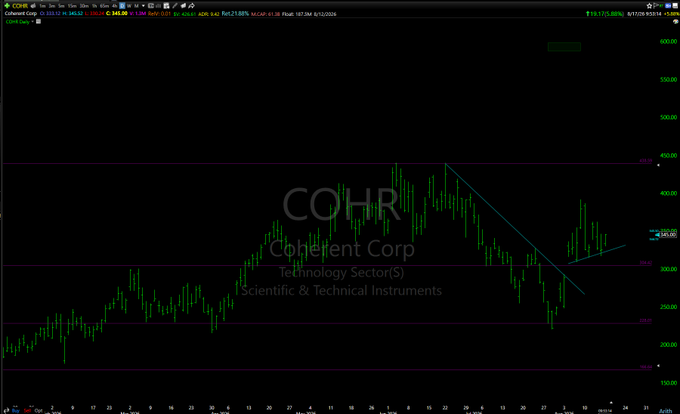Switch to the W weekly timeframe
Viewport: 680px width, 414px height.
(129, 6)
